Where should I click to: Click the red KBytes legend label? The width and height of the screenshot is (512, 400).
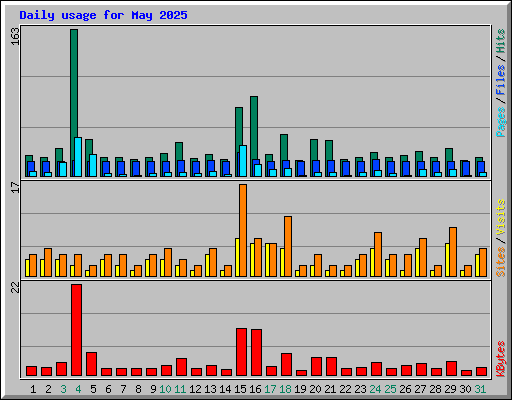(501, 359)
